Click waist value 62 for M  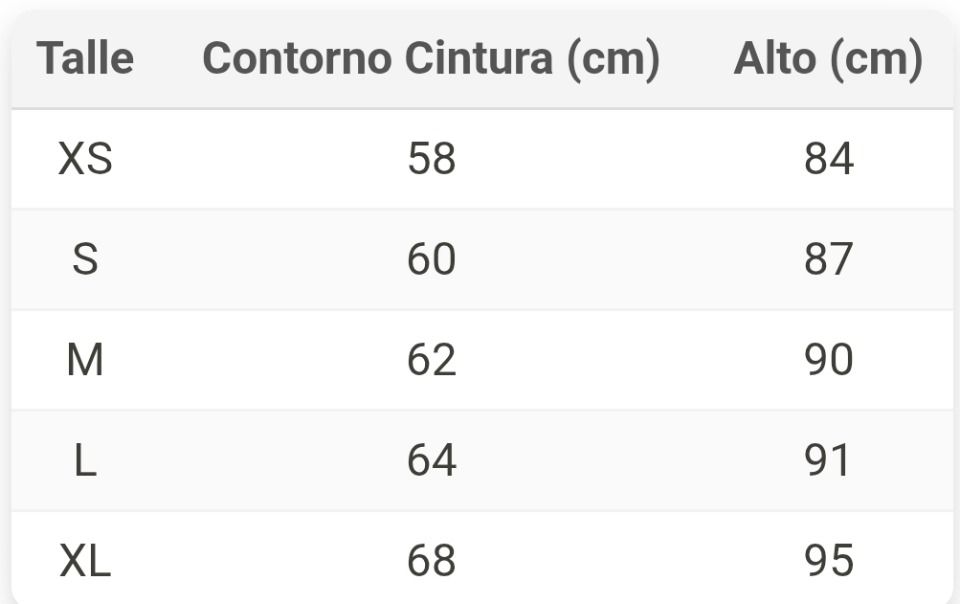[431, 360]
